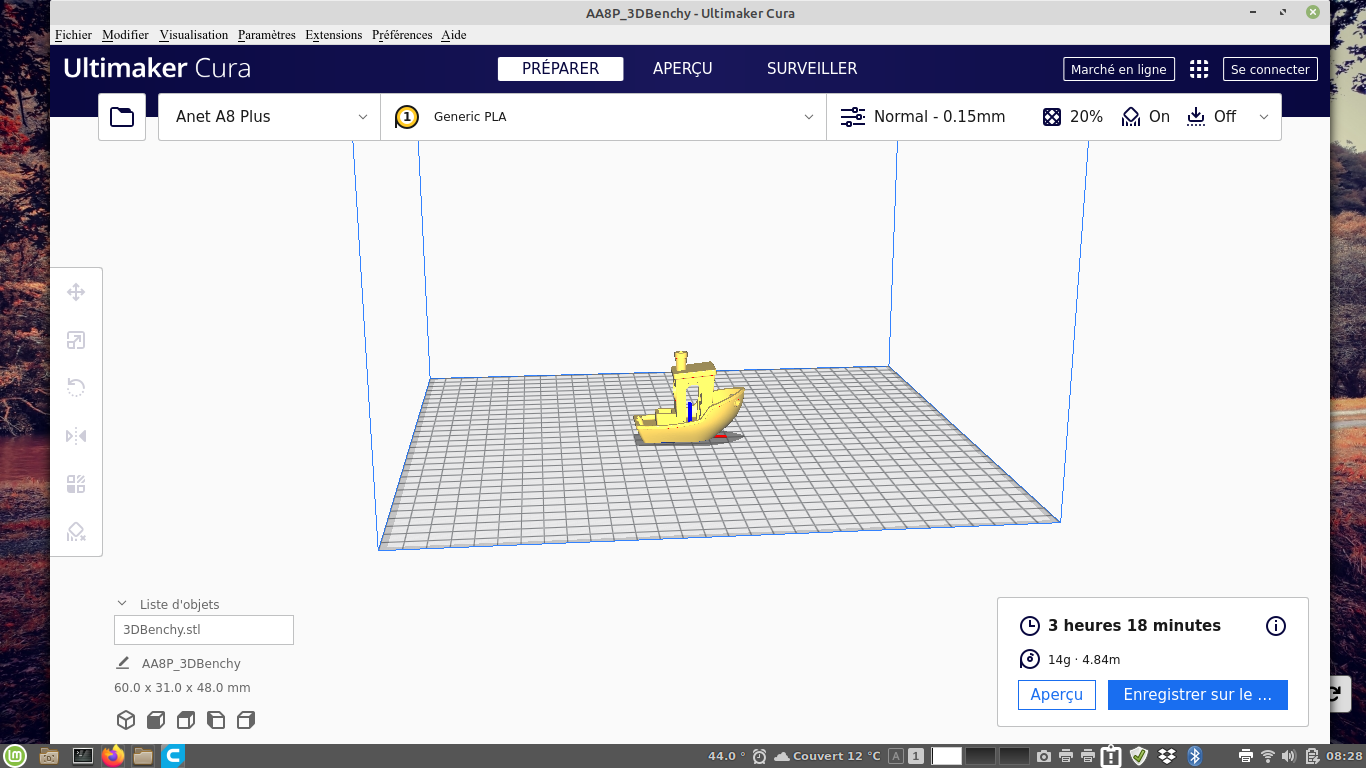This screenshot has width=1366, height=768.
Task: Select the Support Blocker tool
Action: (x=76, y=532)
